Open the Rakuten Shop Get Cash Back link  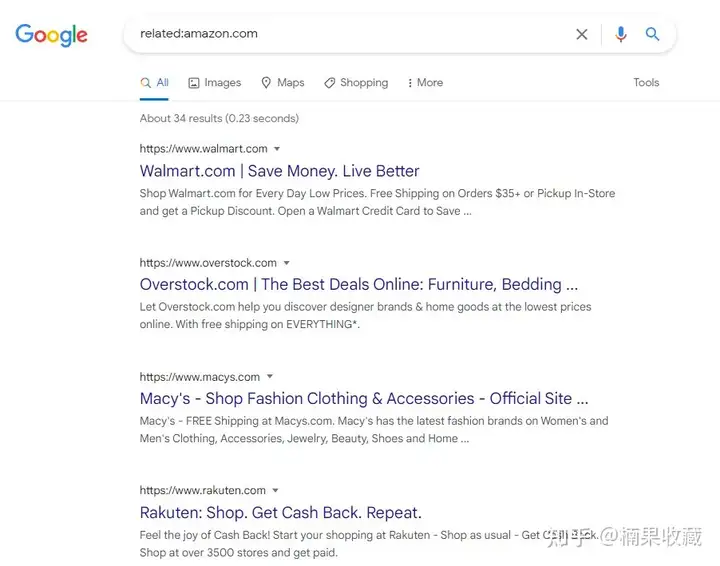coord(281,512)
